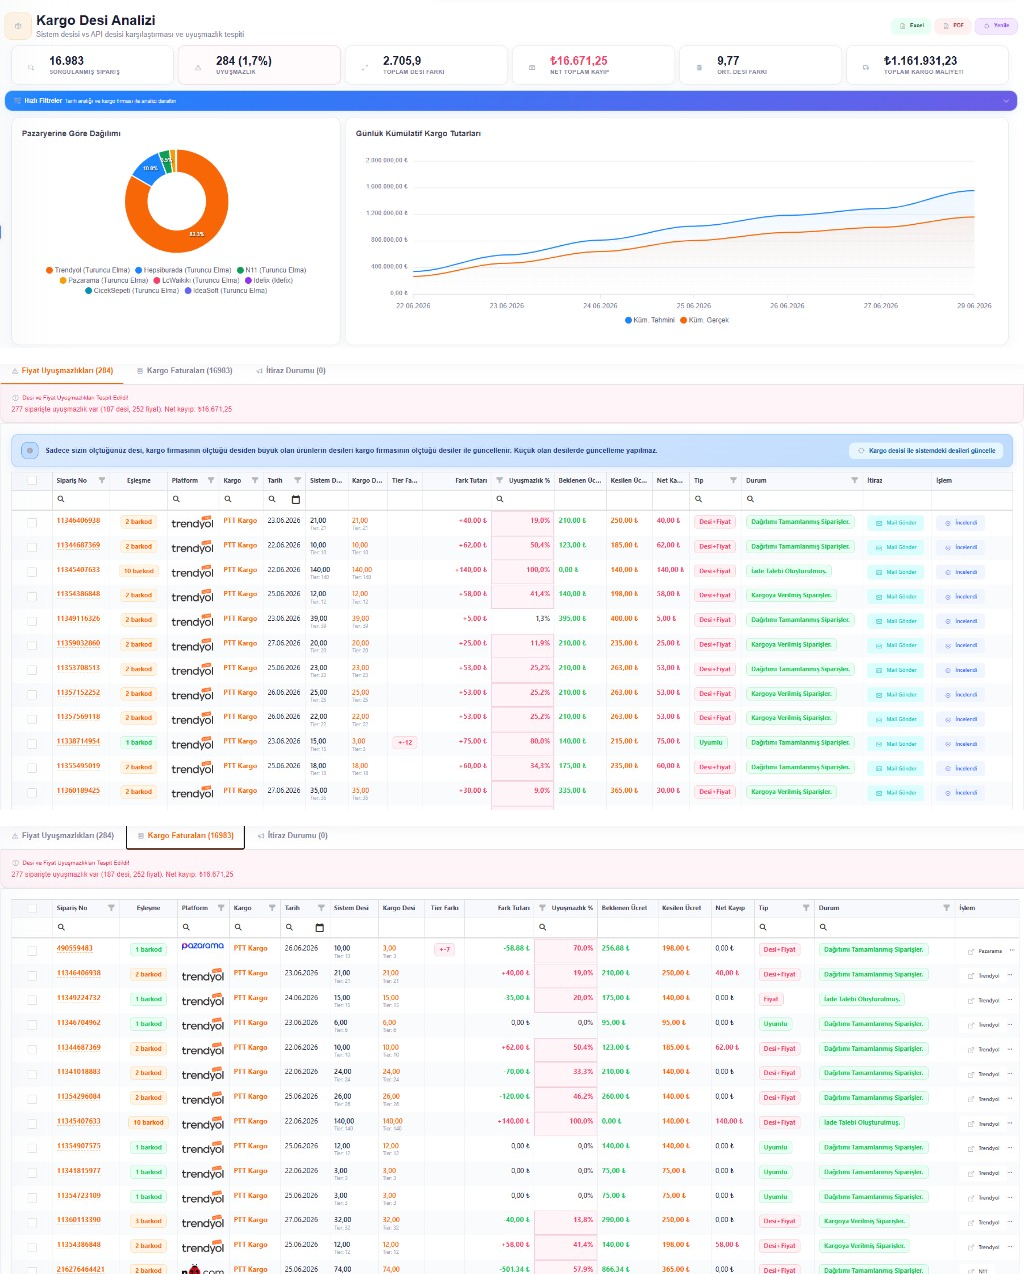
Task: Tick checkbox for order 11346406938 in the upper table
Action: (32, 522)
